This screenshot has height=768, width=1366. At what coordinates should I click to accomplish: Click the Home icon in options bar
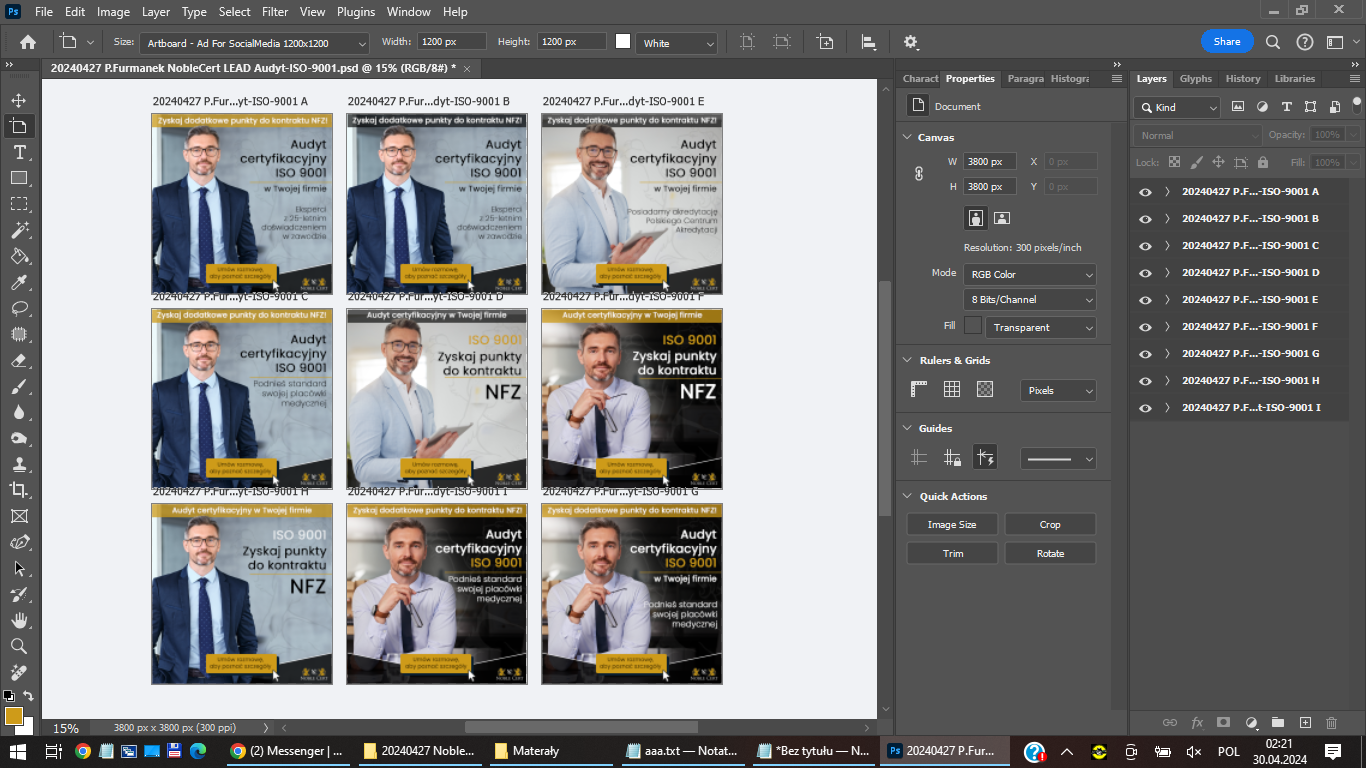click(28, 42)
